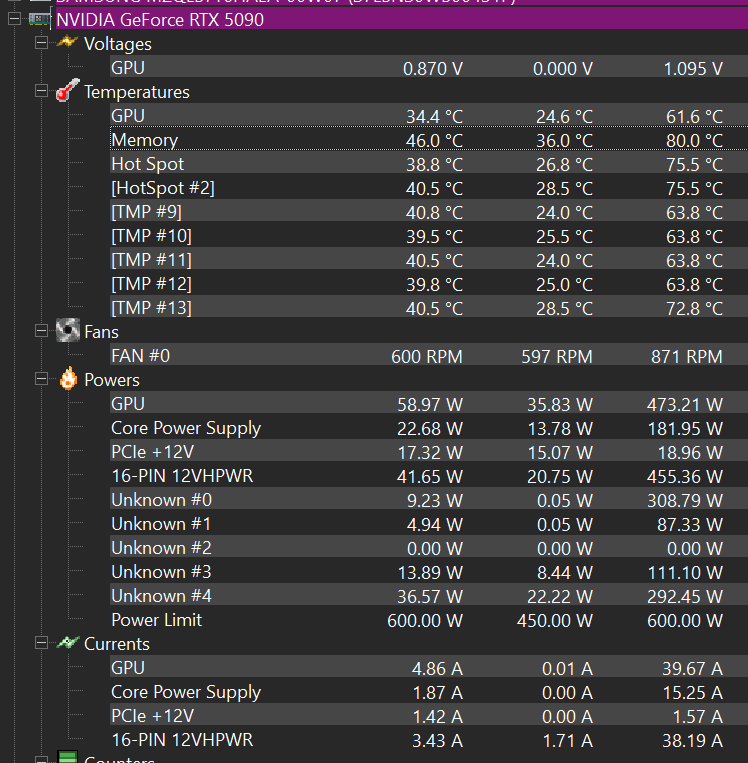Select the PCIe +12V power row
The image size is (748, 763).
(x=429, y=452)
